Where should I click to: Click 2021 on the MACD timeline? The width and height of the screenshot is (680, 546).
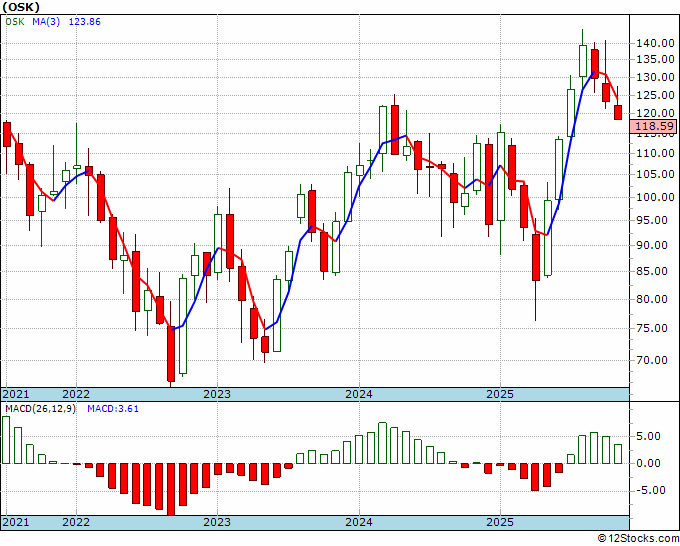coord(16,522)
